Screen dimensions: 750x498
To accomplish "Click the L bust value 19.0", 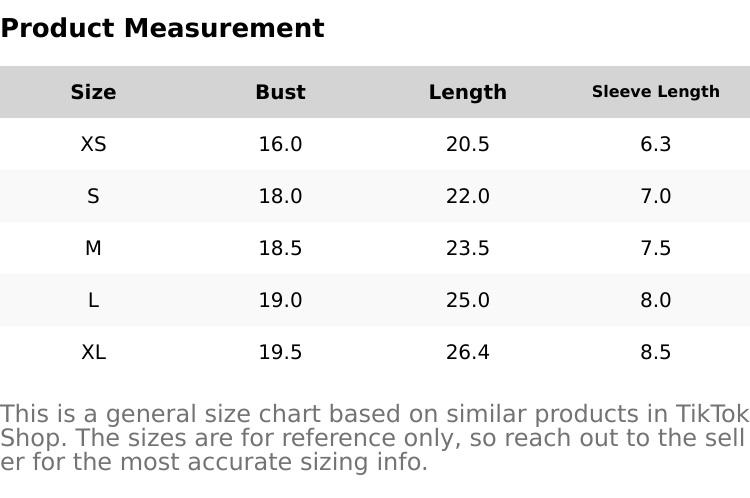I will pyautogui.click(x=280, y=300).
